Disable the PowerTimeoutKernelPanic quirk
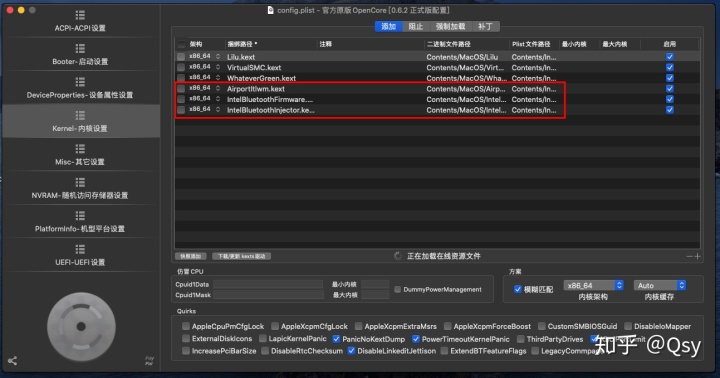720x378 pixels. (x=416, y=339)
